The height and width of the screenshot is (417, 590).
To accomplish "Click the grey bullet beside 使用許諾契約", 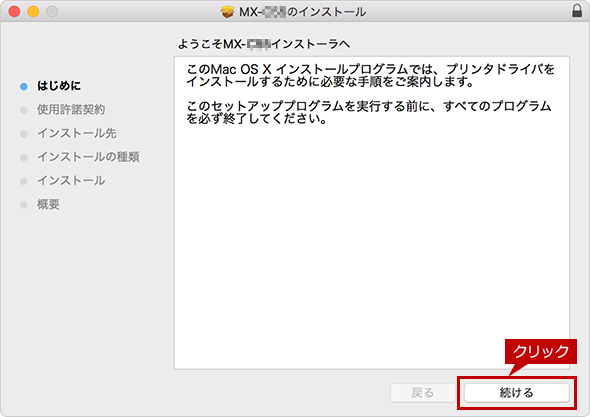I will click(x=24, y=110).
